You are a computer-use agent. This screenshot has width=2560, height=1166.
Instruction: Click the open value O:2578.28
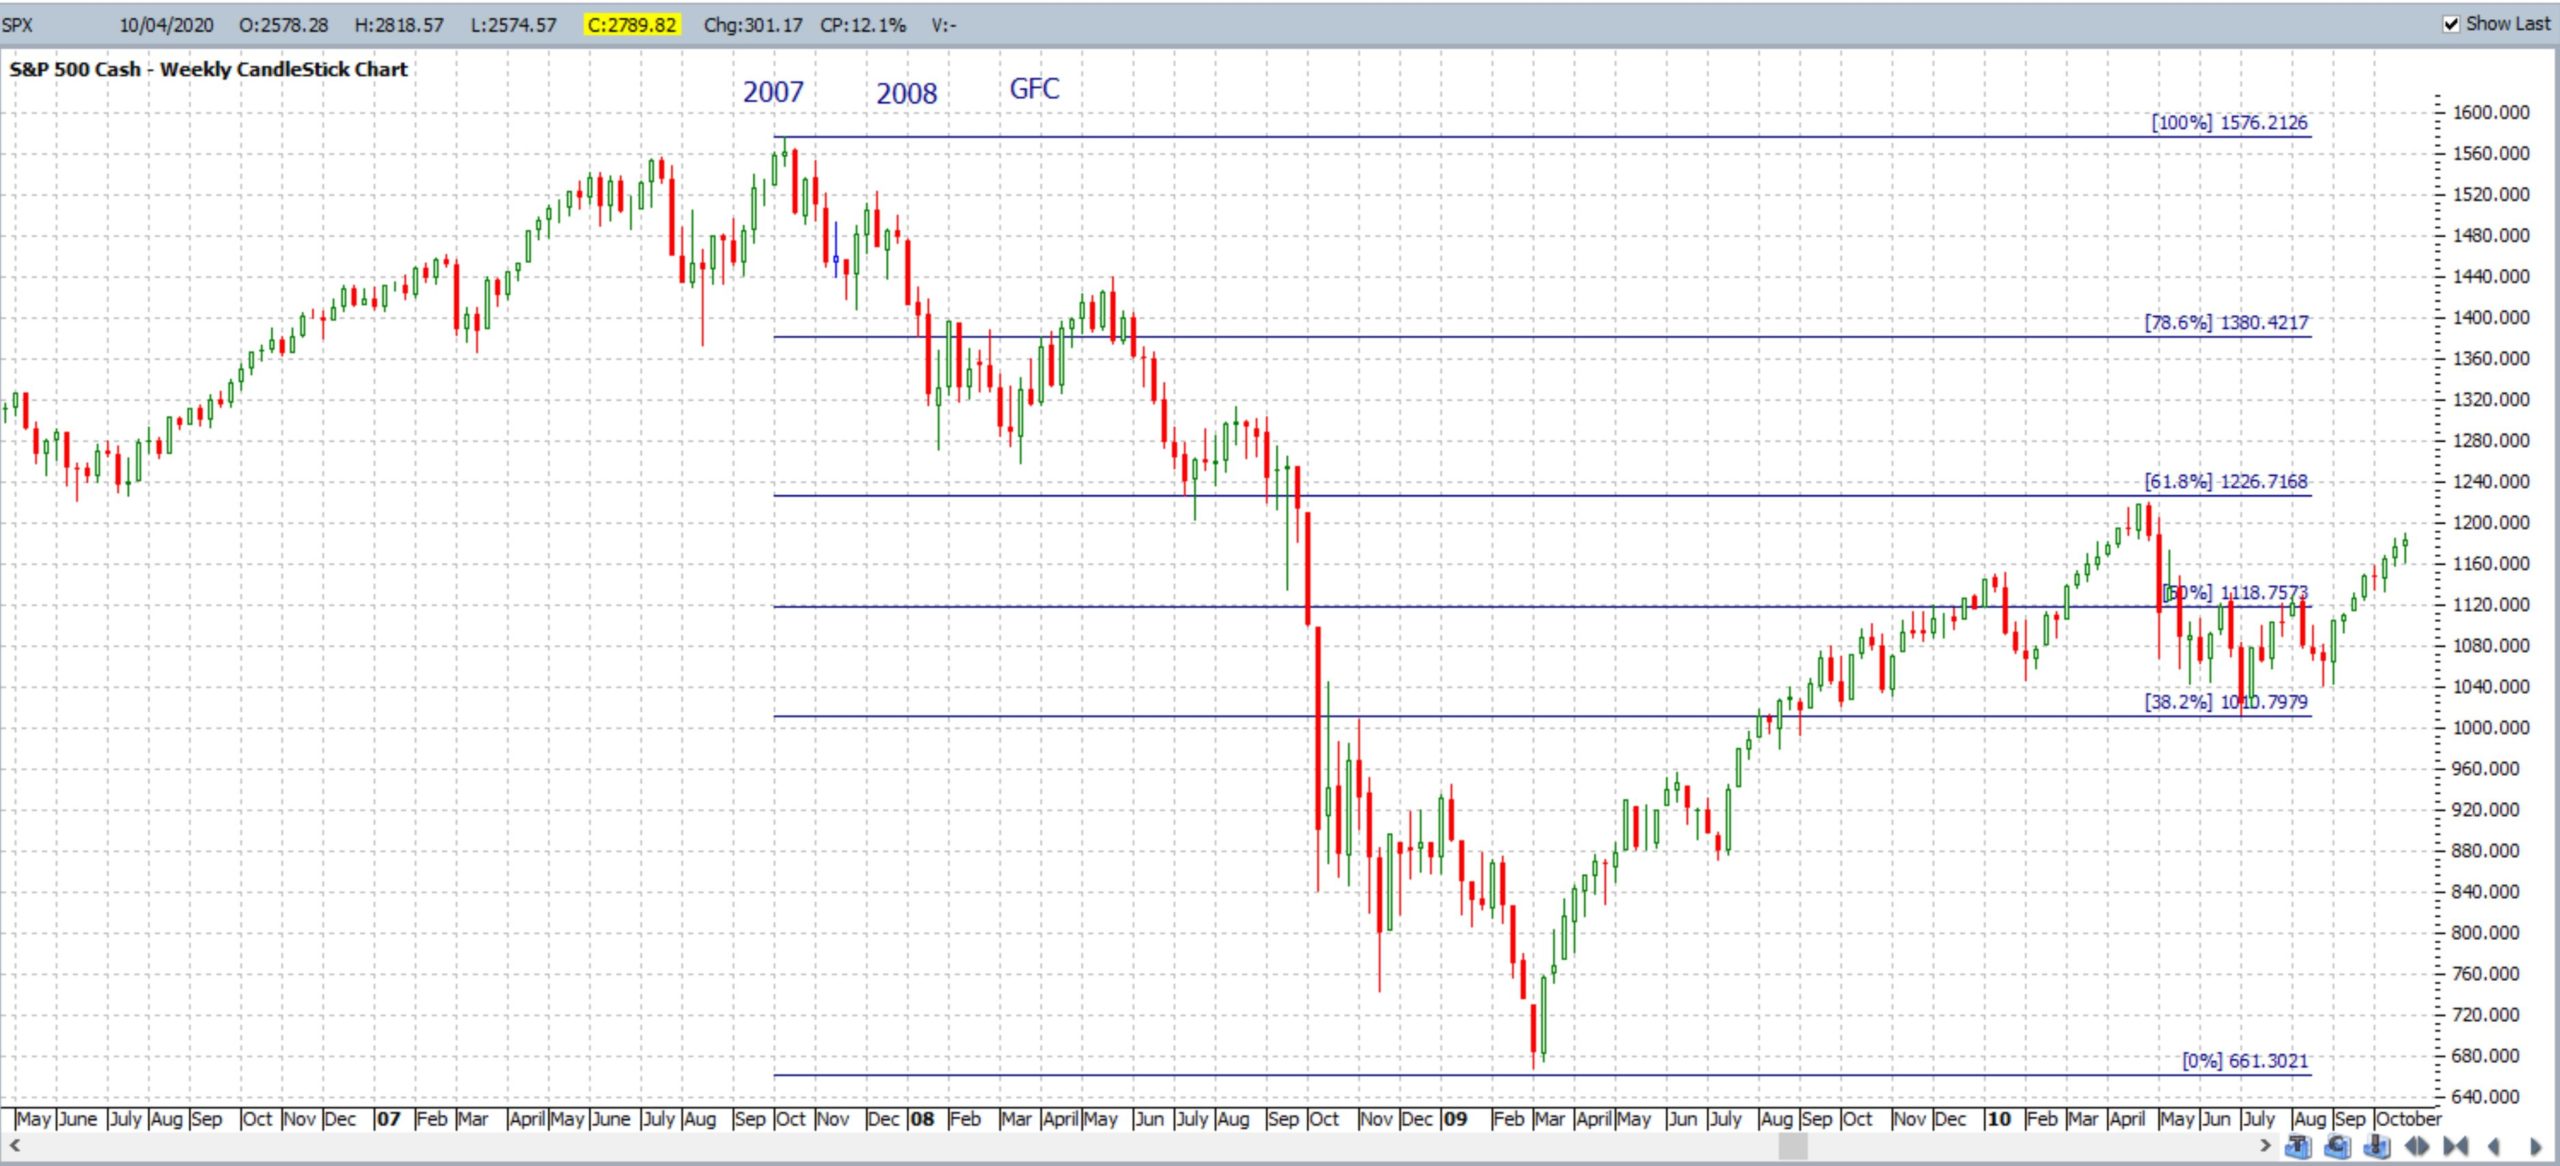tap(283, 25)
